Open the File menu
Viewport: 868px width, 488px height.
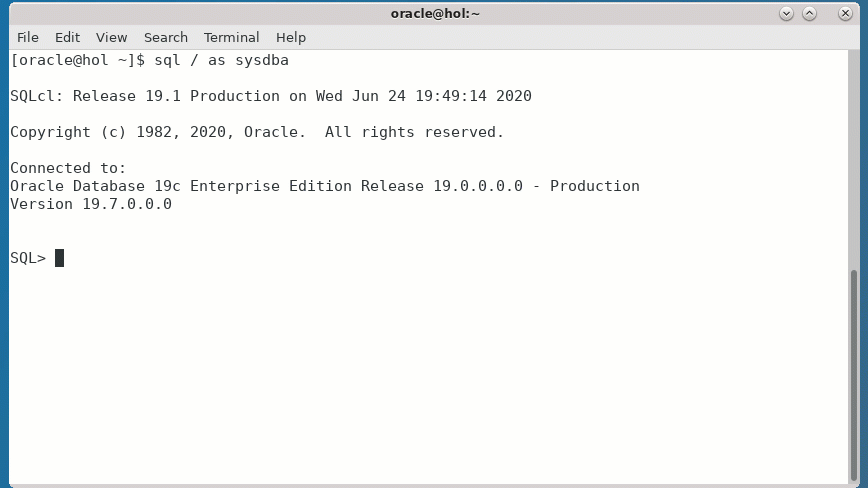pyautogui.click(x=28, y=37)
